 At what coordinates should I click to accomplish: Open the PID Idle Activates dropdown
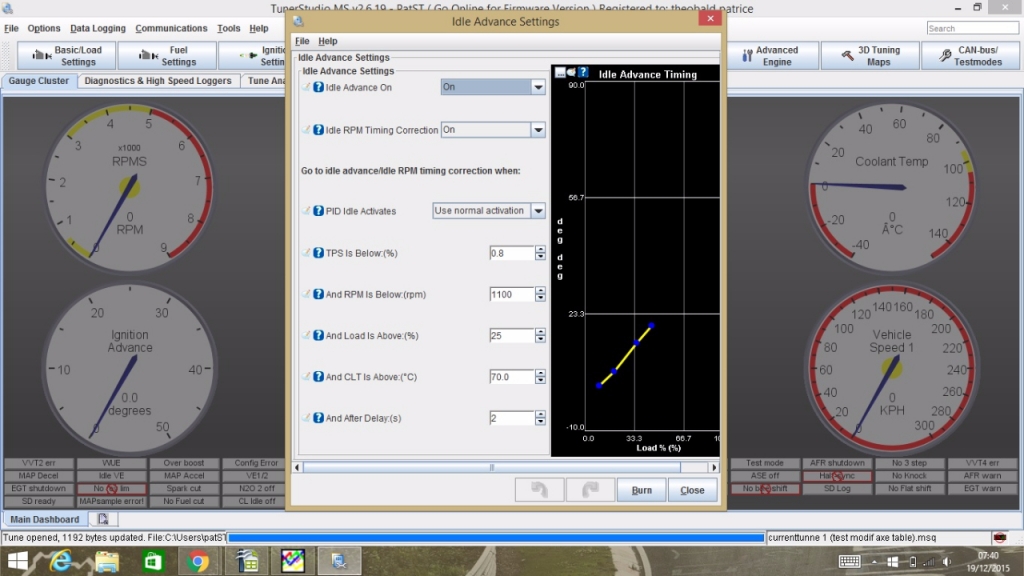coord(538,211)
